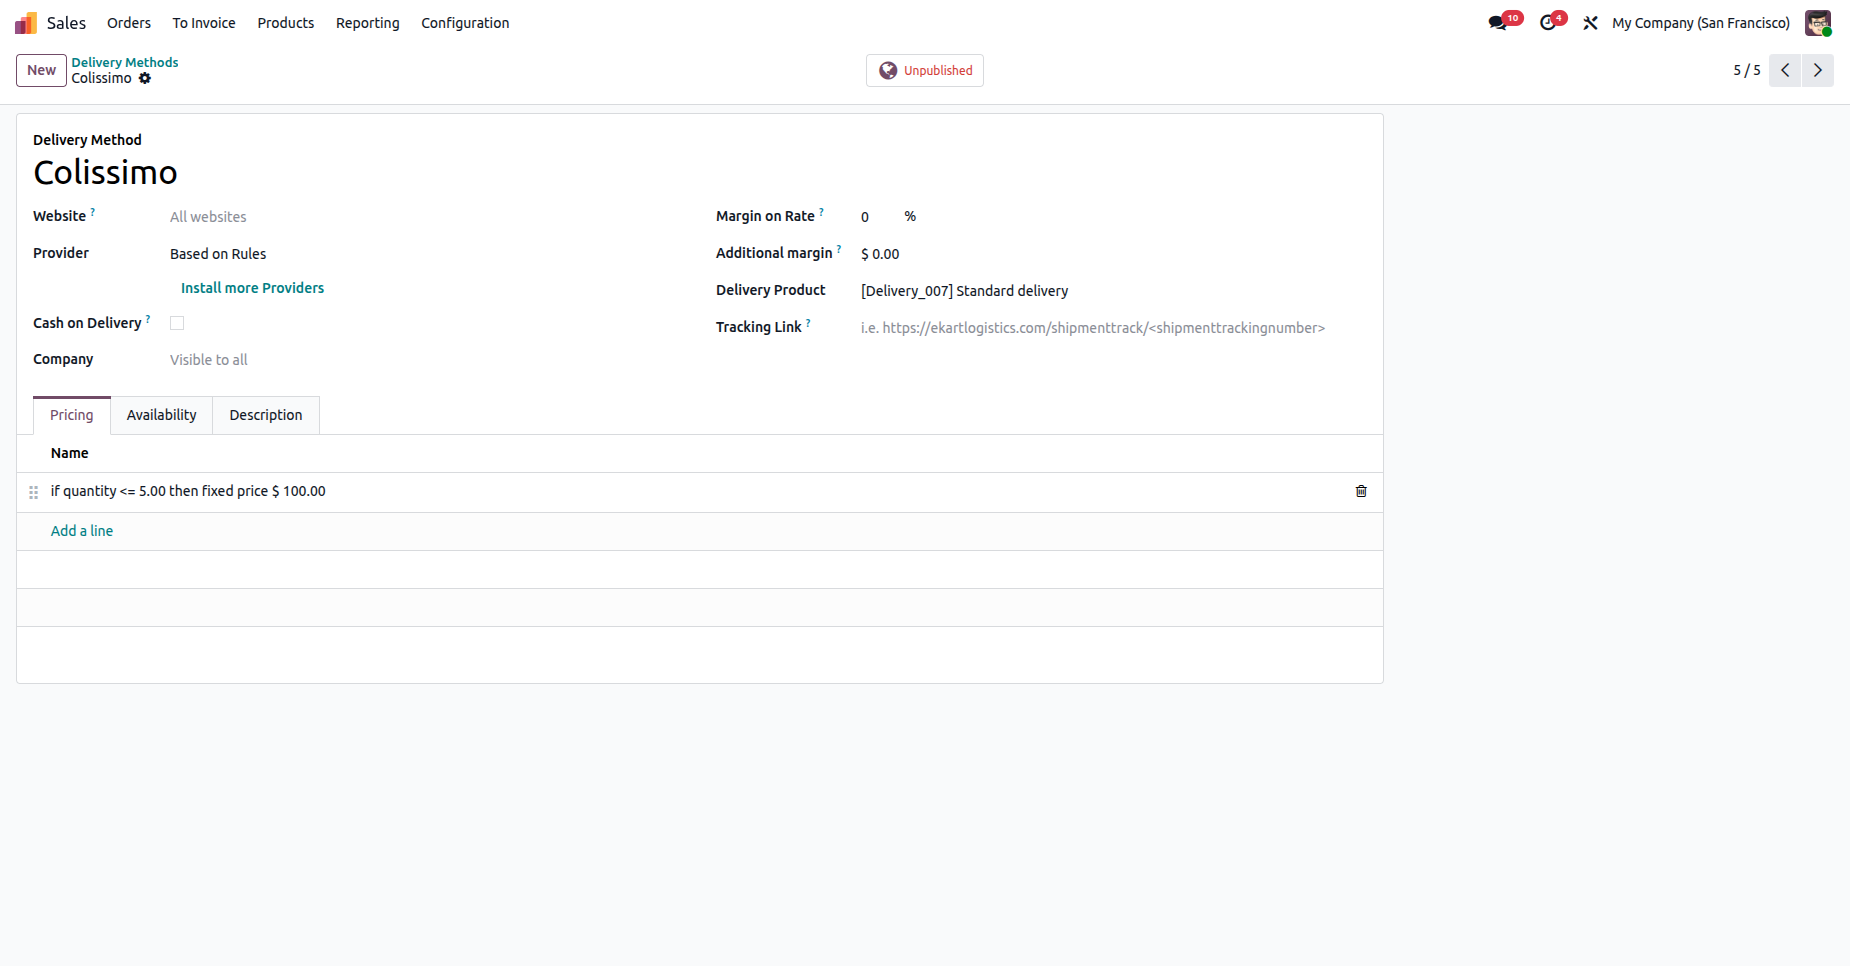Add a line to the pricing rules
Viewport: 1850px width, 966px height.
click(82, 531)
